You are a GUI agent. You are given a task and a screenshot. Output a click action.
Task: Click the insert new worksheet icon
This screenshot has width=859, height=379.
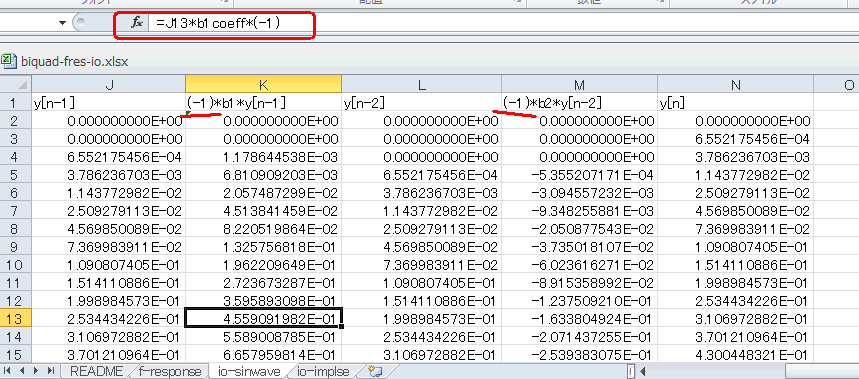point(375,371)
